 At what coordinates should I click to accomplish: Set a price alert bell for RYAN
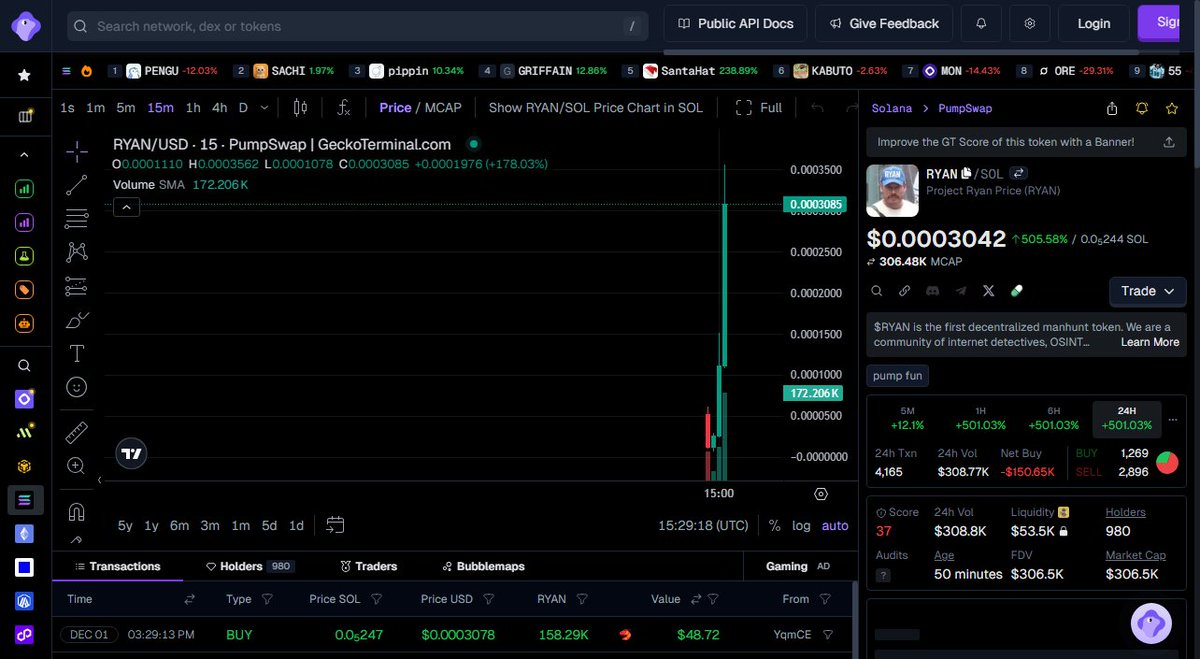click(1142, 108)
